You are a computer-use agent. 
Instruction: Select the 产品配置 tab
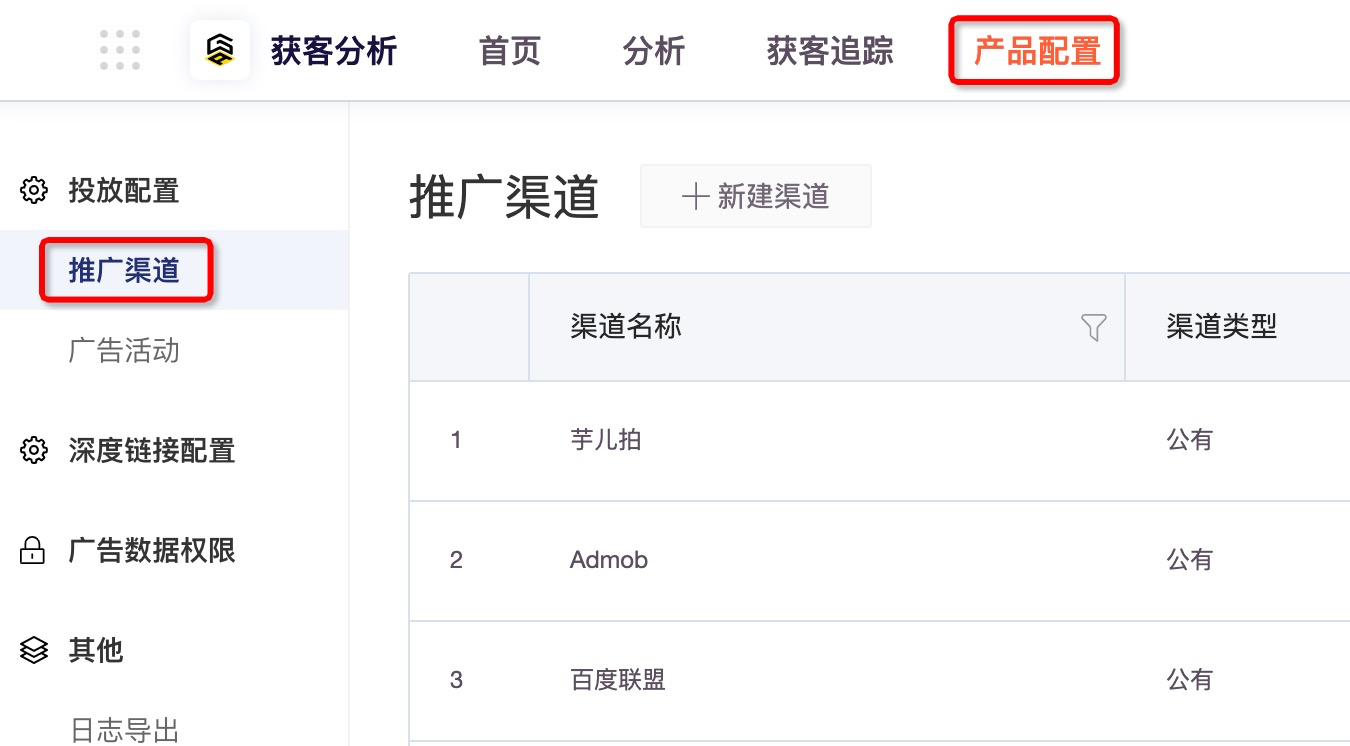(x=1033, y=49)
